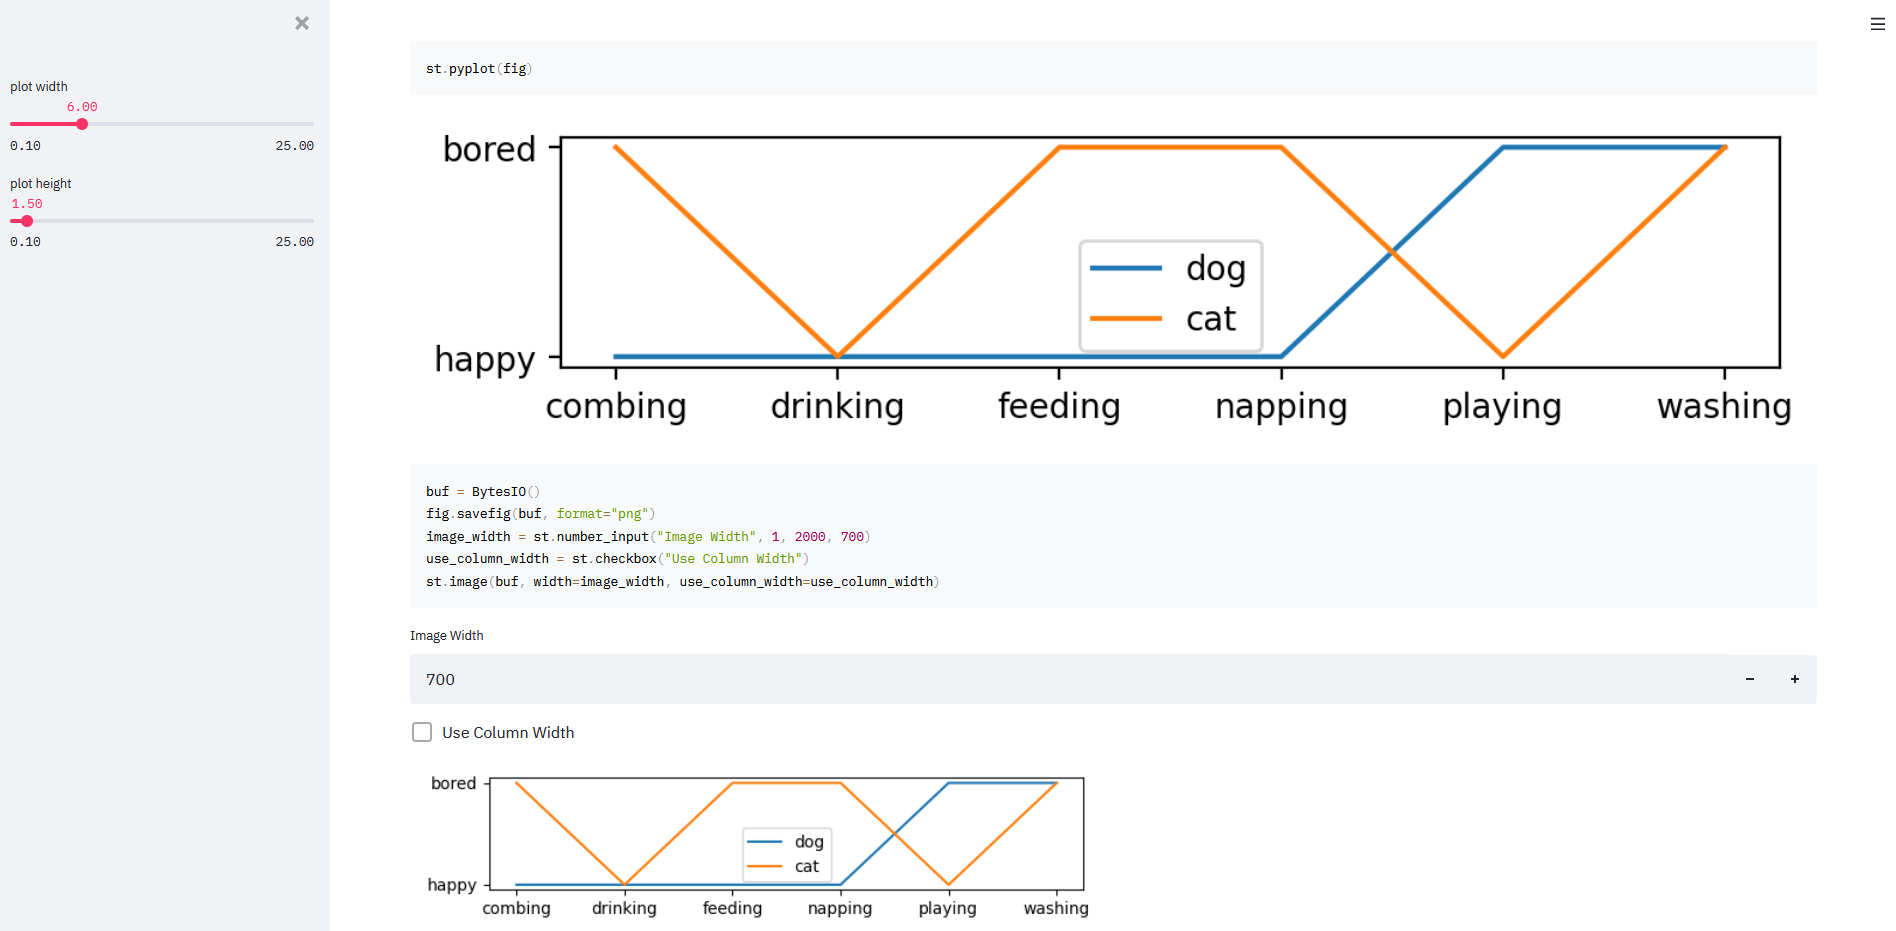Click the Use Column Width label text
The image size is (1896, 931).
(508, 732)
